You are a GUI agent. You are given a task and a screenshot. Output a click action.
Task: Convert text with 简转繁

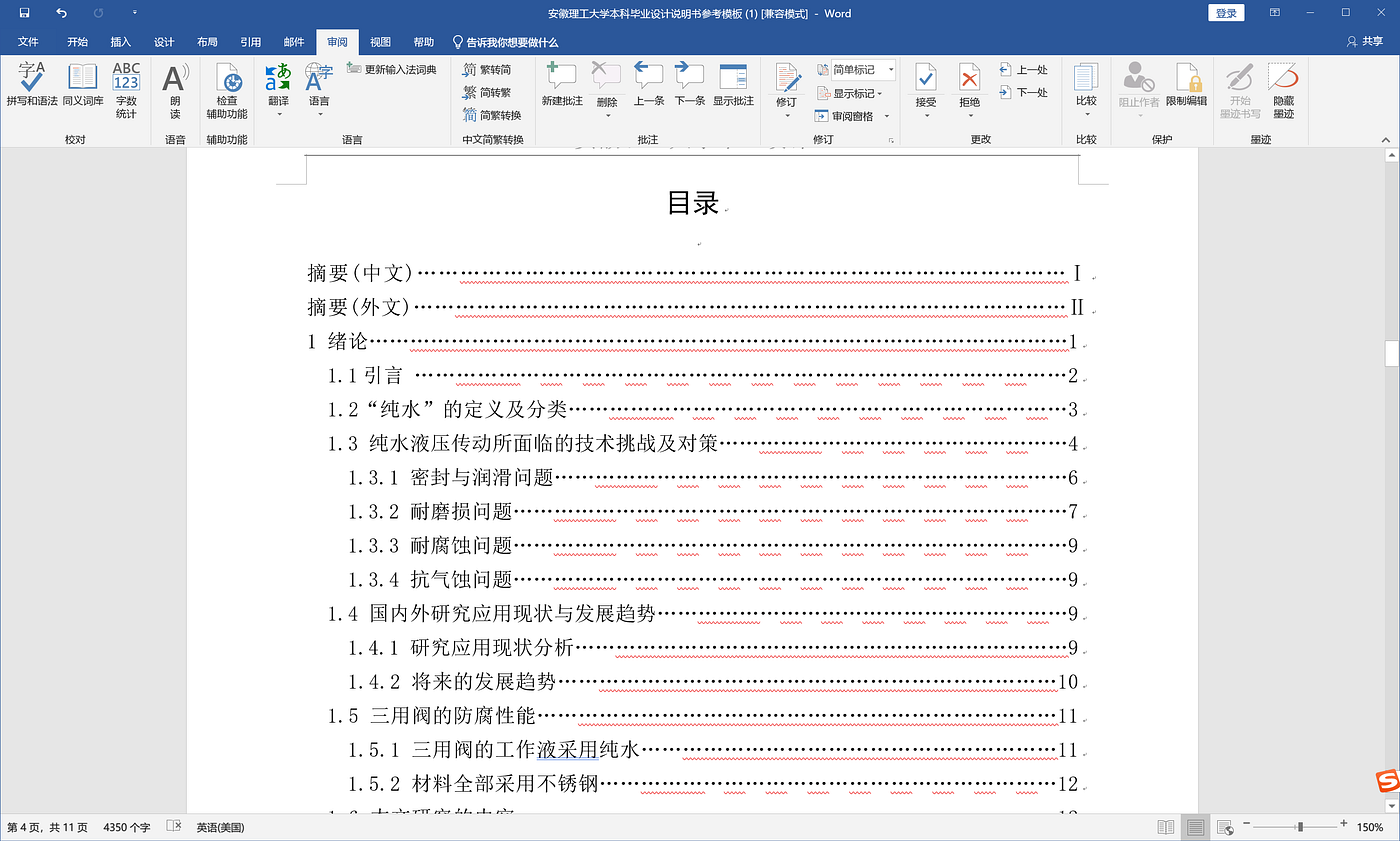[x=487, y=92]
